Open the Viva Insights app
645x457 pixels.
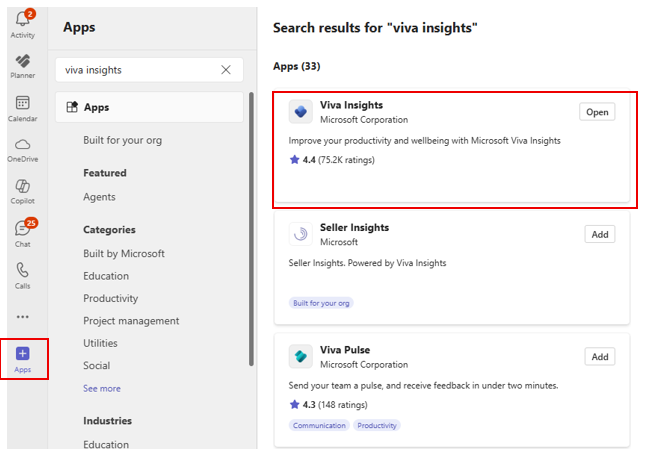pyautogui.click(x=597, y=112)
